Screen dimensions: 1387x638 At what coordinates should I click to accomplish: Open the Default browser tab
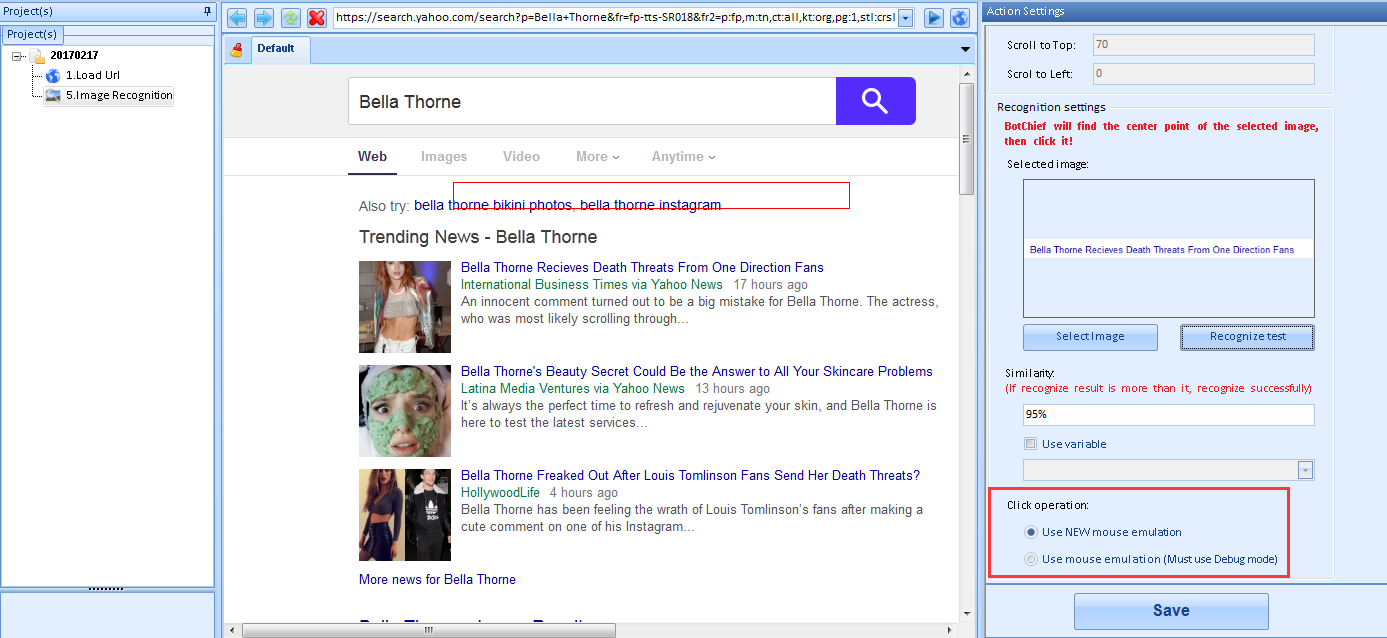[x=276, y=48]
